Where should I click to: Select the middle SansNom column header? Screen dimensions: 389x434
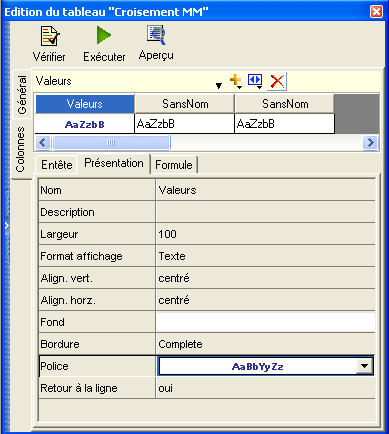185,104
